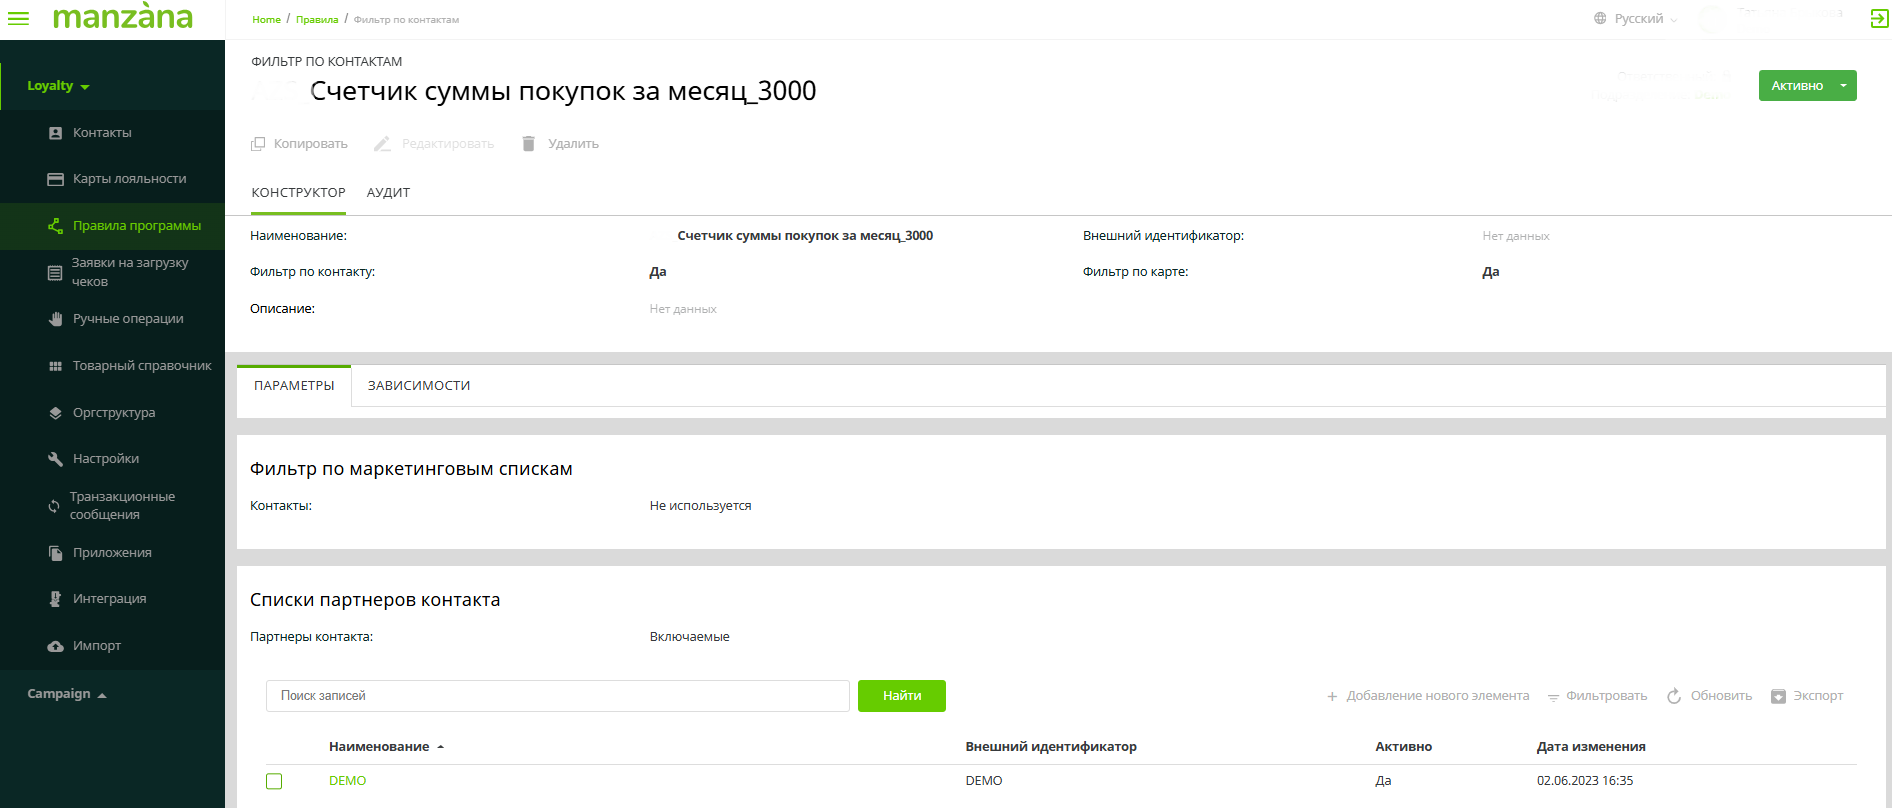Click the Экспорт export icon

pos(1778,696)
